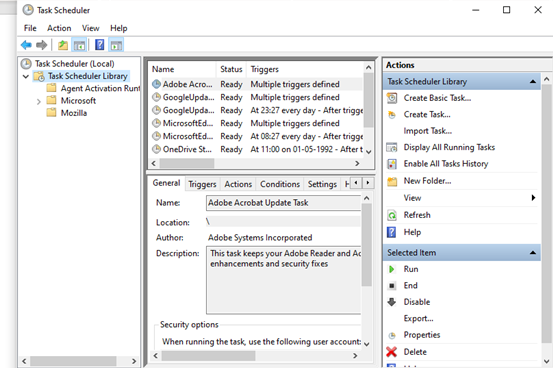
Task: Maximize the Task Scheduler window
Action: 506,10
